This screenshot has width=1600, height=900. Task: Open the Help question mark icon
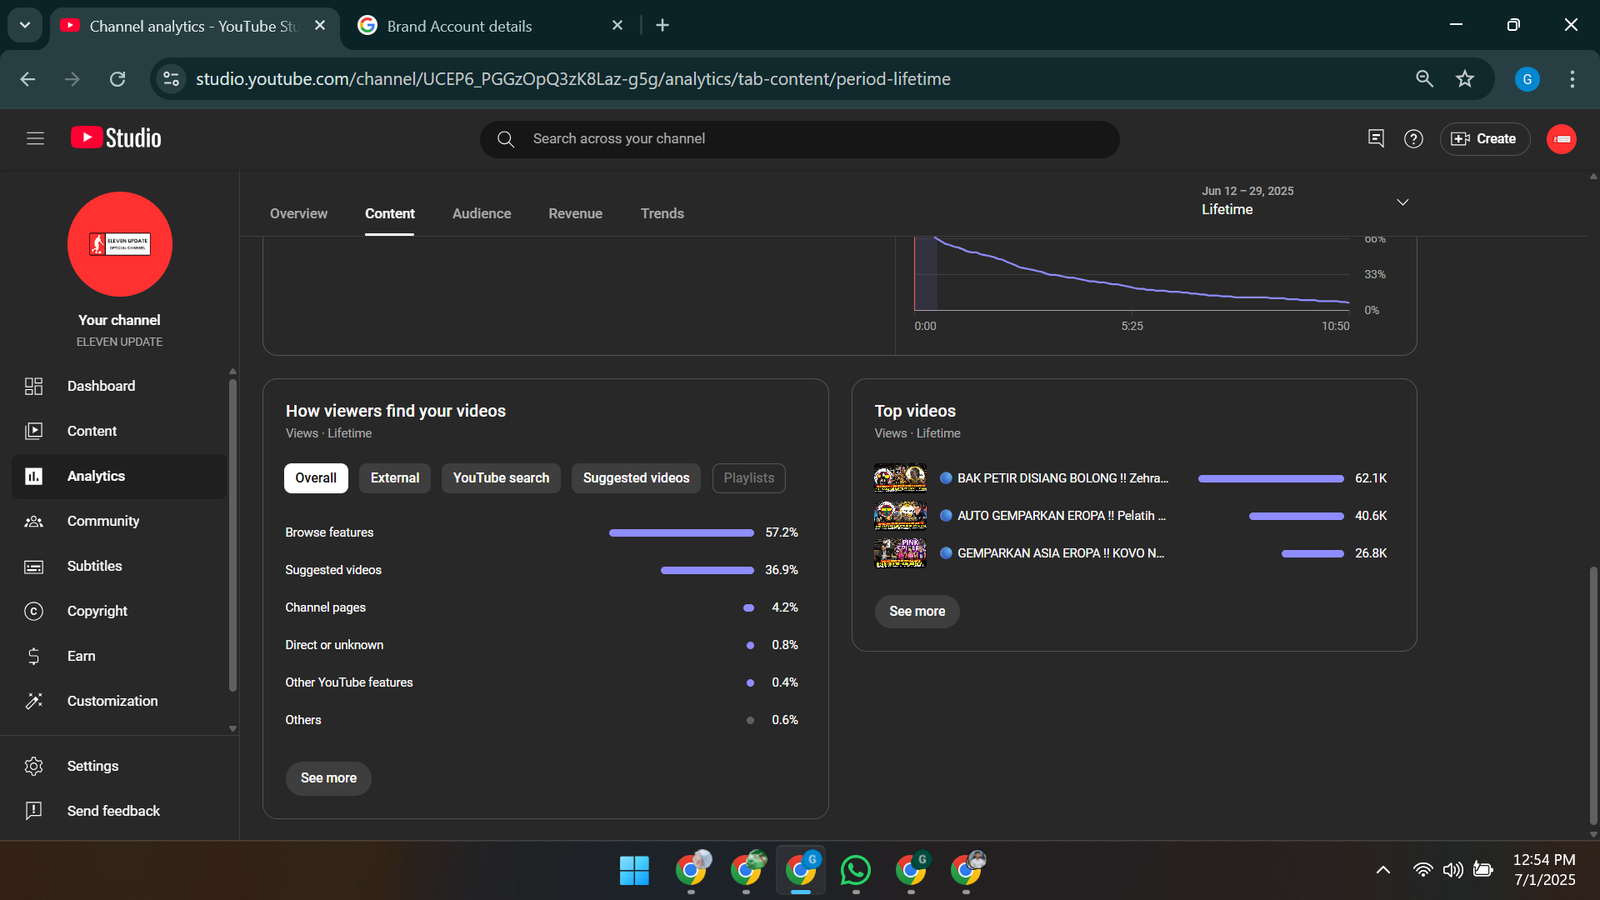(x=1413, y=139)
